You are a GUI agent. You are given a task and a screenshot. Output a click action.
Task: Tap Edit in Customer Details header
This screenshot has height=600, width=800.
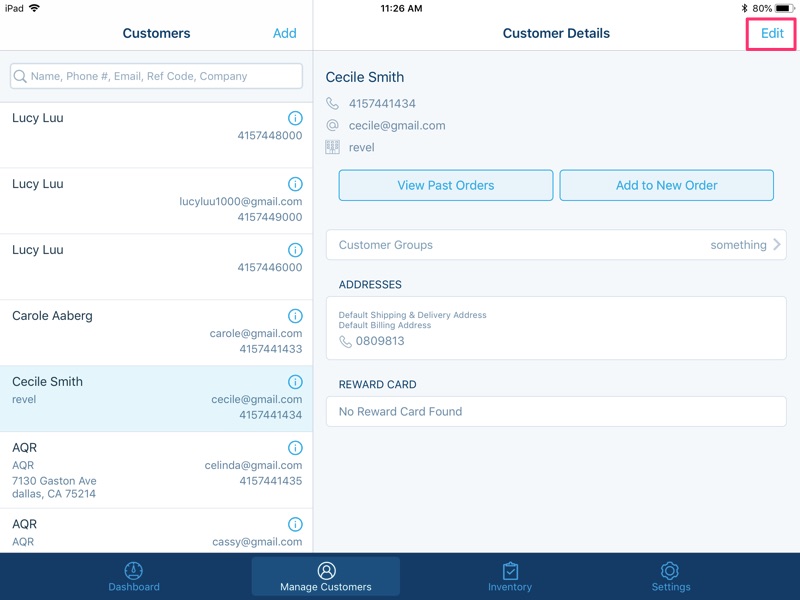pyautogui.click(x=772, y=33)
